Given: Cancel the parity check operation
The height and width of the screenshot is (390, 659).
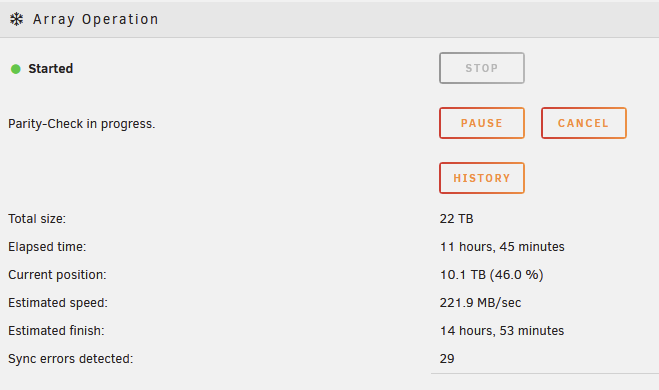Looking at the screenshot, I should click(583, 123).
